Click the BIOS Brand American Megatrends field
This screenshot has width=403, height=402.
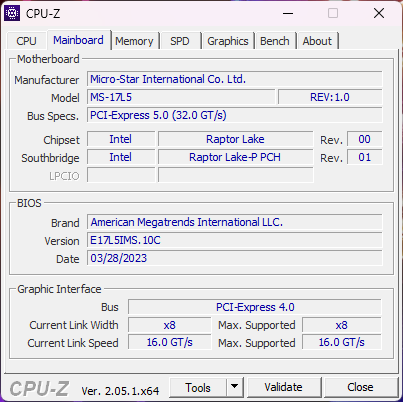[x=235, y=222]
